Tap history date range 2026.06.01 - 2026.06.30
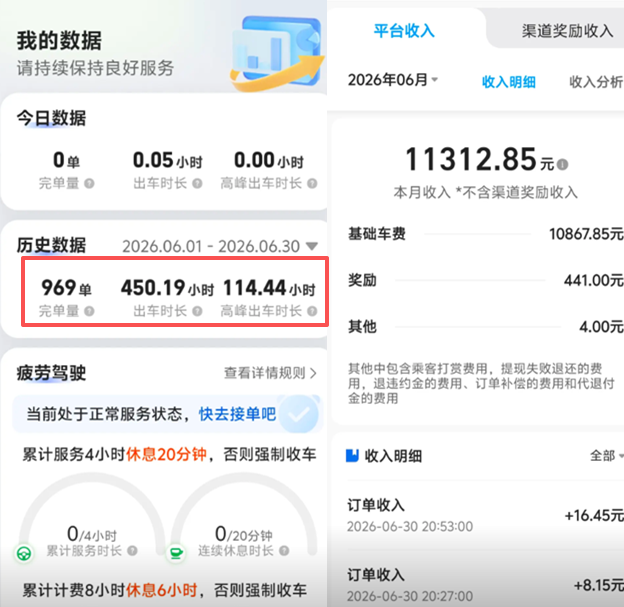 (x=211, y=246)
